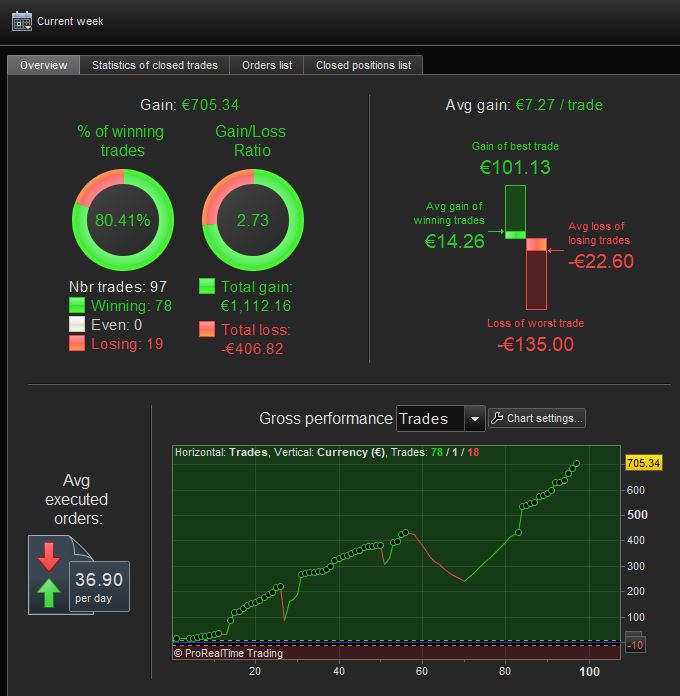
Task: Click the chart header Horizontal: Trades text
Action: (221, 452)
